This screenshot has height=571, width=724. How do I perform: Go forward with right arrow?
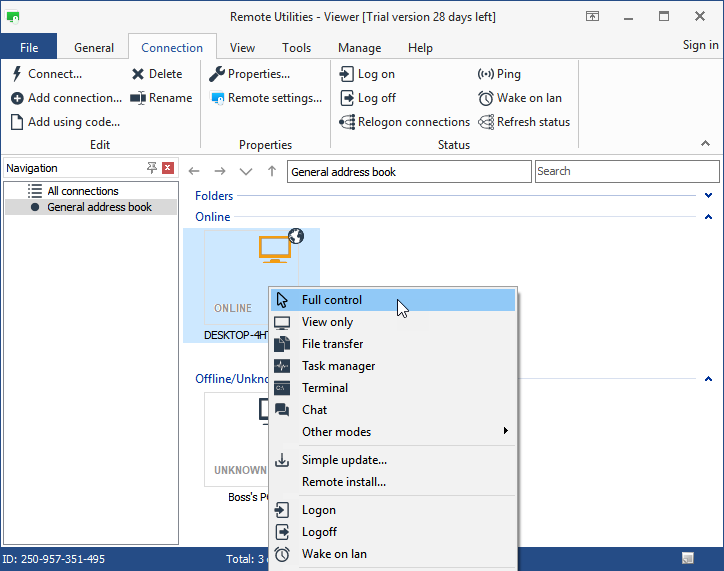(x=220, y=171)
